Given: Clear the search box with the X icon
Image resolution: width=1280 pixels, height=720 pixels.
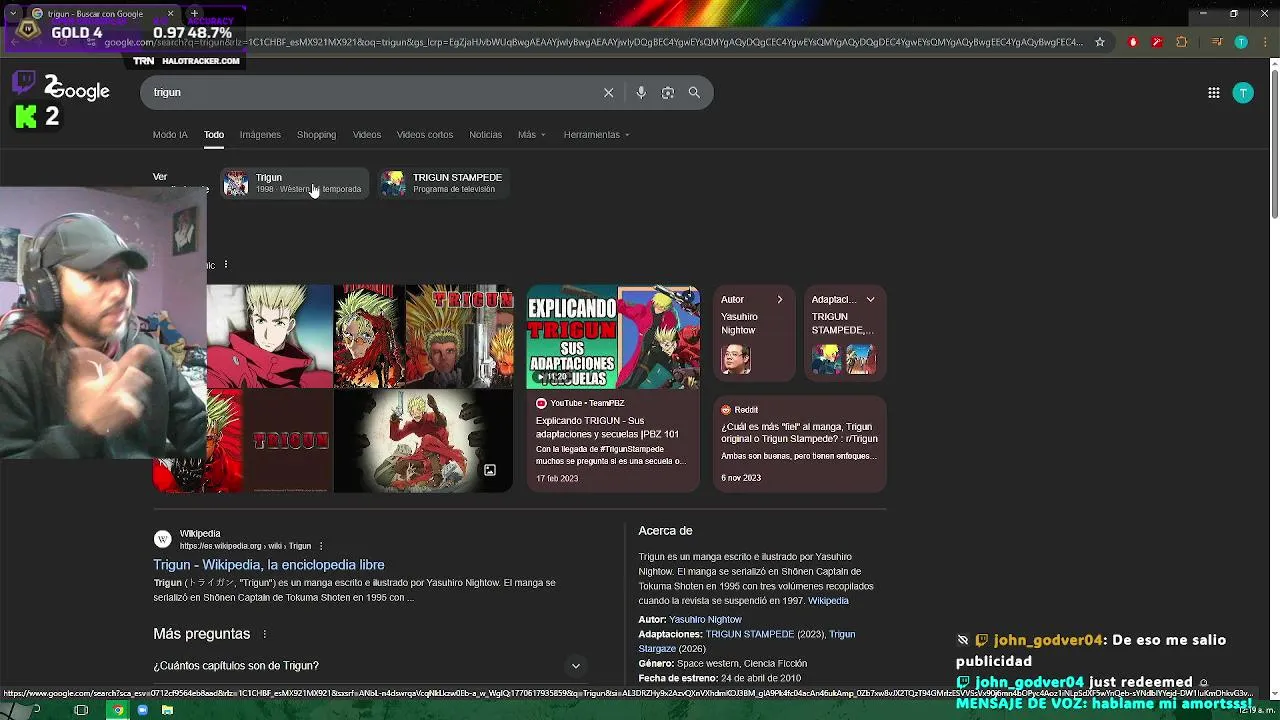Looking at the screenshot, I should click(608, 92).
